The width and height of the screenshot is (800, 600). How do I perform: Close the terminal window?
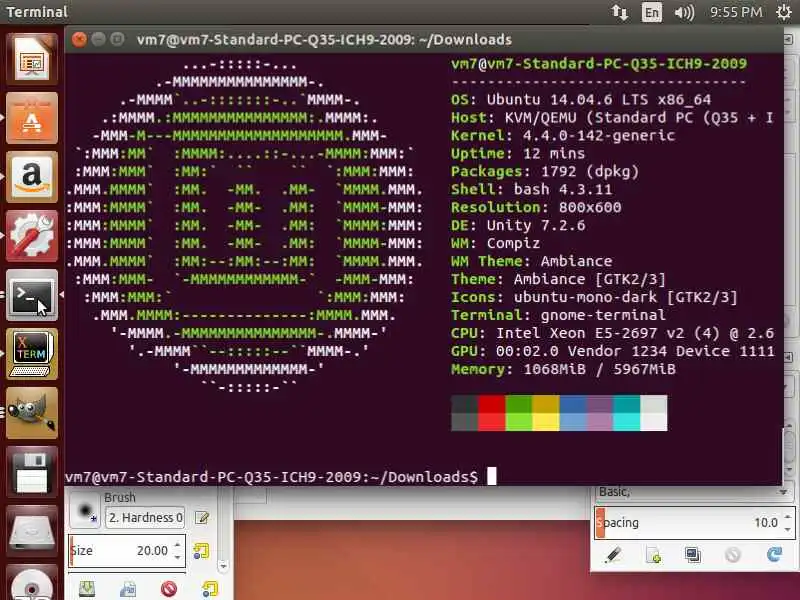point(79,39)
